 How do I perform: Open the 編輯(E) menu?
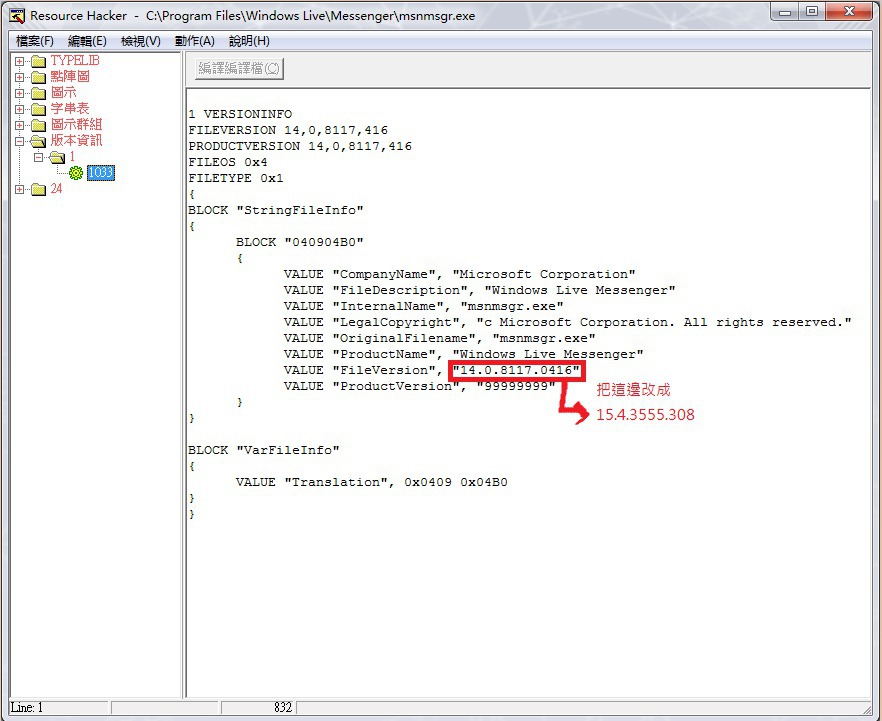(87, 41)
